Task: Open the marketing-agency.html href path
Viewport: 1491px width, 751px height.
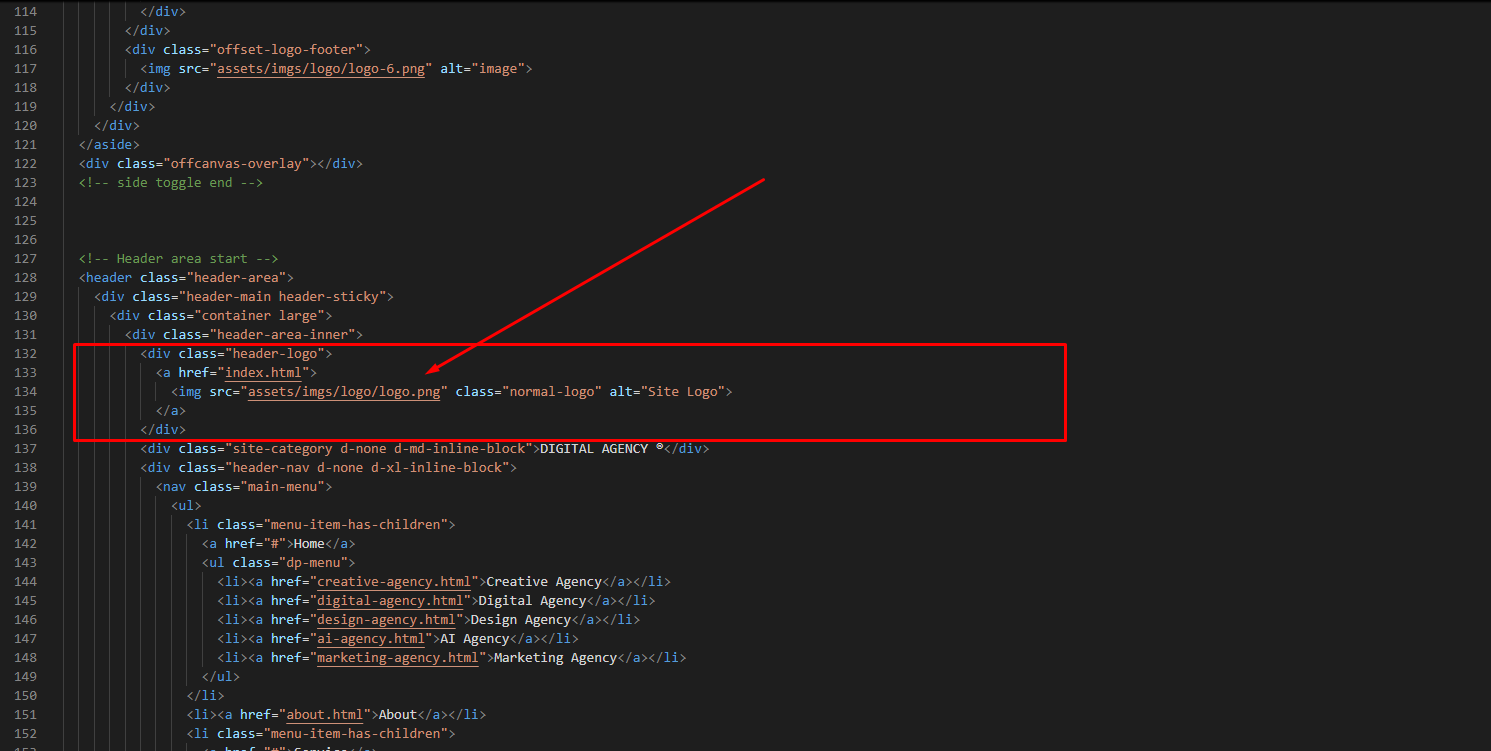Action: (x=397, y=658)
